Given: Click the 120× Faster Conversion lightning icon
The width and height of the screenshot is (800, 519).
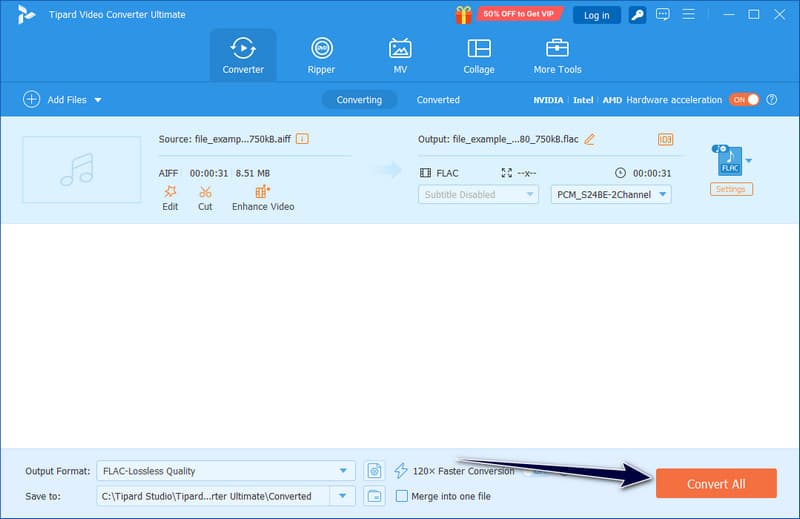Looking at the screenshot, I should click(x=401, y=471).
